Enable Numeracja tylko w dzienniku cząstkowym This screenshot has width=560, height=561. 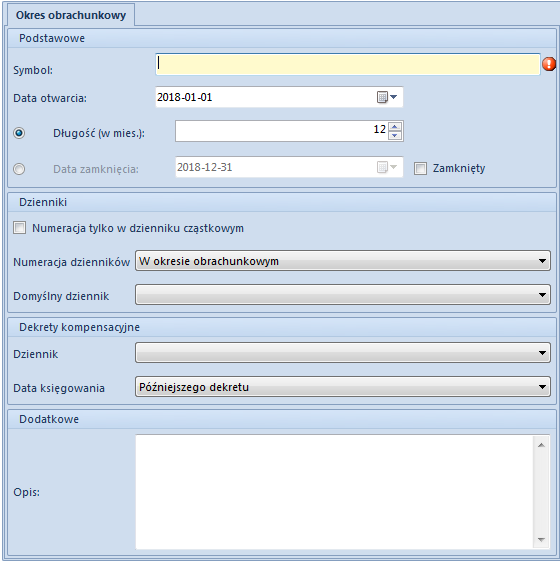click(x=19, y=228)
